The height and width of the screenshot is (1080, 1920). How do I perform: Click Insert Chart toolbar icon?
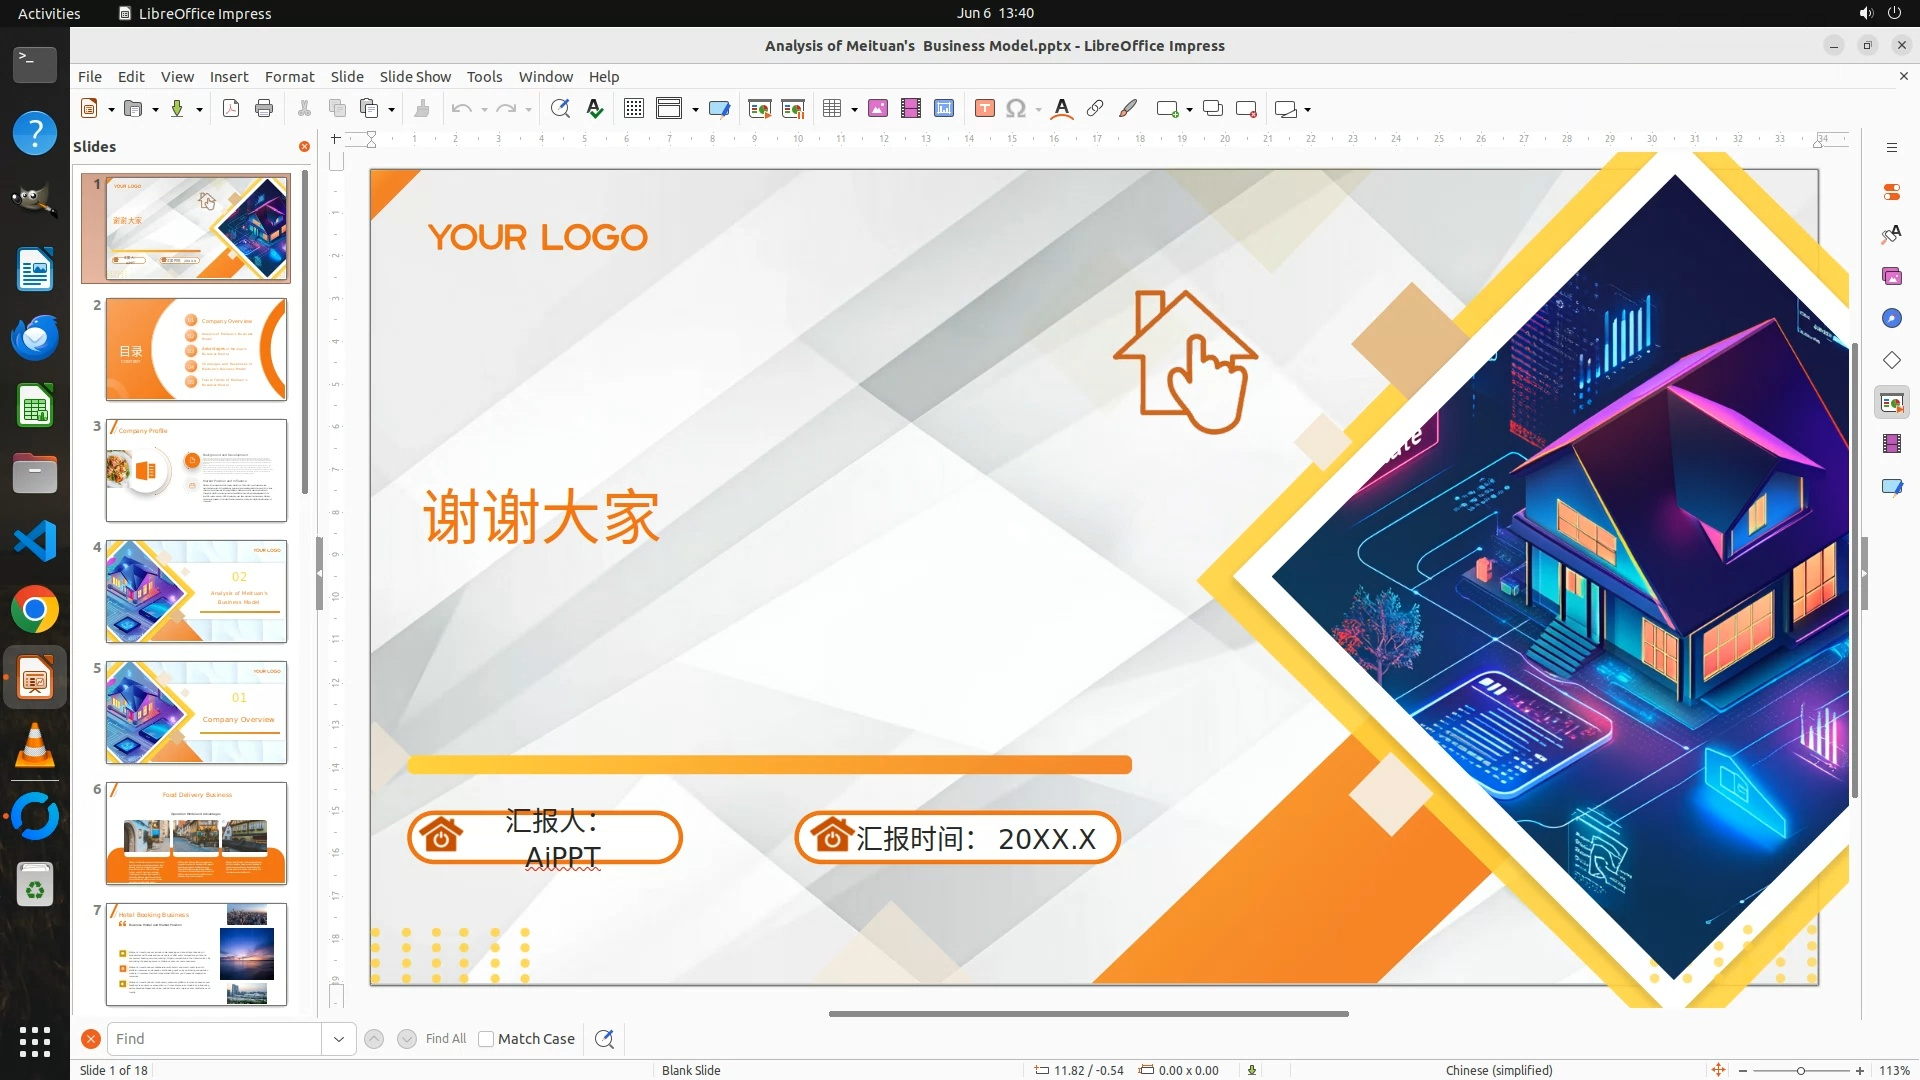coord(944,109)
